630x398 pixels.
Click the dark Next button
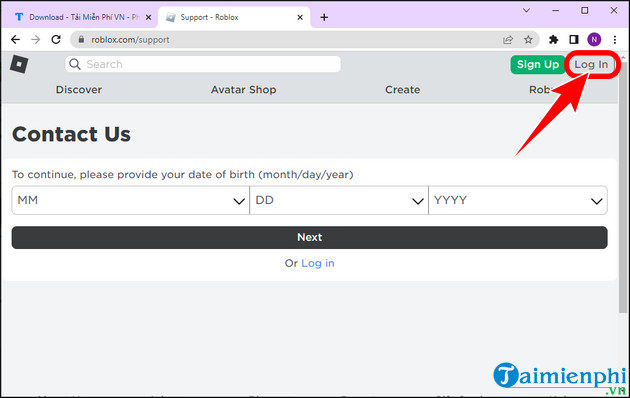click(x=309, y=237)
